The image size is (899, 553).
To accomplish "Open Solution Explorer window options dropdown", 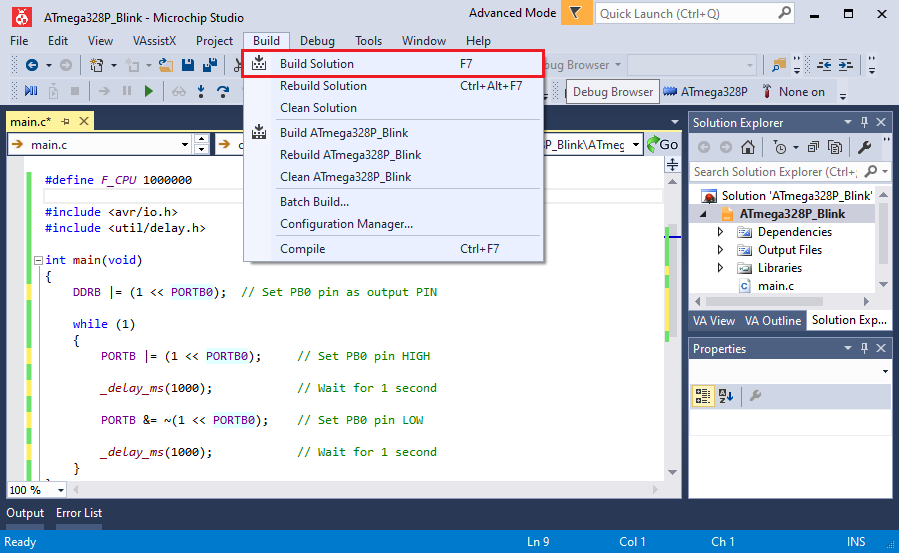I will pyautogui.click(x=847, y=122).
